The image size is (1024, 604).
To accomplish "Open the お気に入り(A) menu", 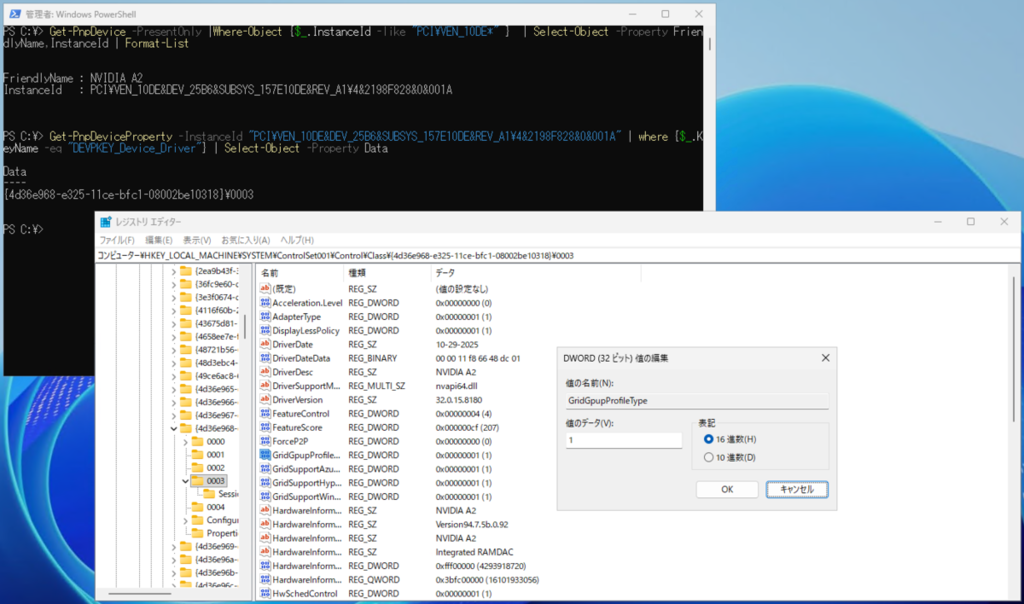I will [246, 240].
